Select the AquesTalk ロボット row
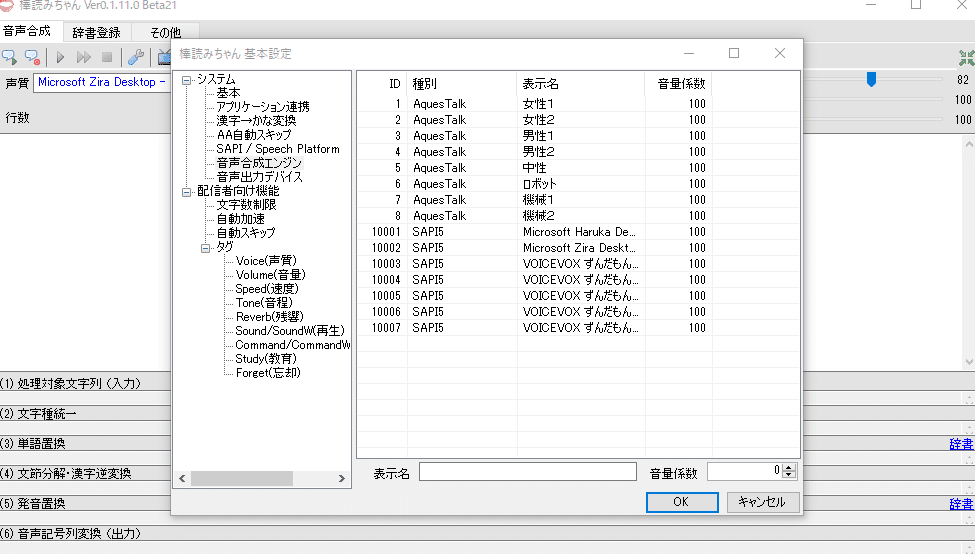The image size is (975, 555). point(535,184)
